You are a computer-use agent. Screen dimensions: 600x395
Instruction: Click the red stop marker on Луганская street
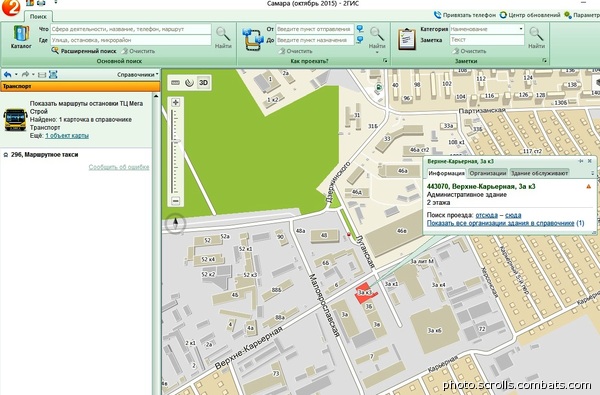pos(348,235)
